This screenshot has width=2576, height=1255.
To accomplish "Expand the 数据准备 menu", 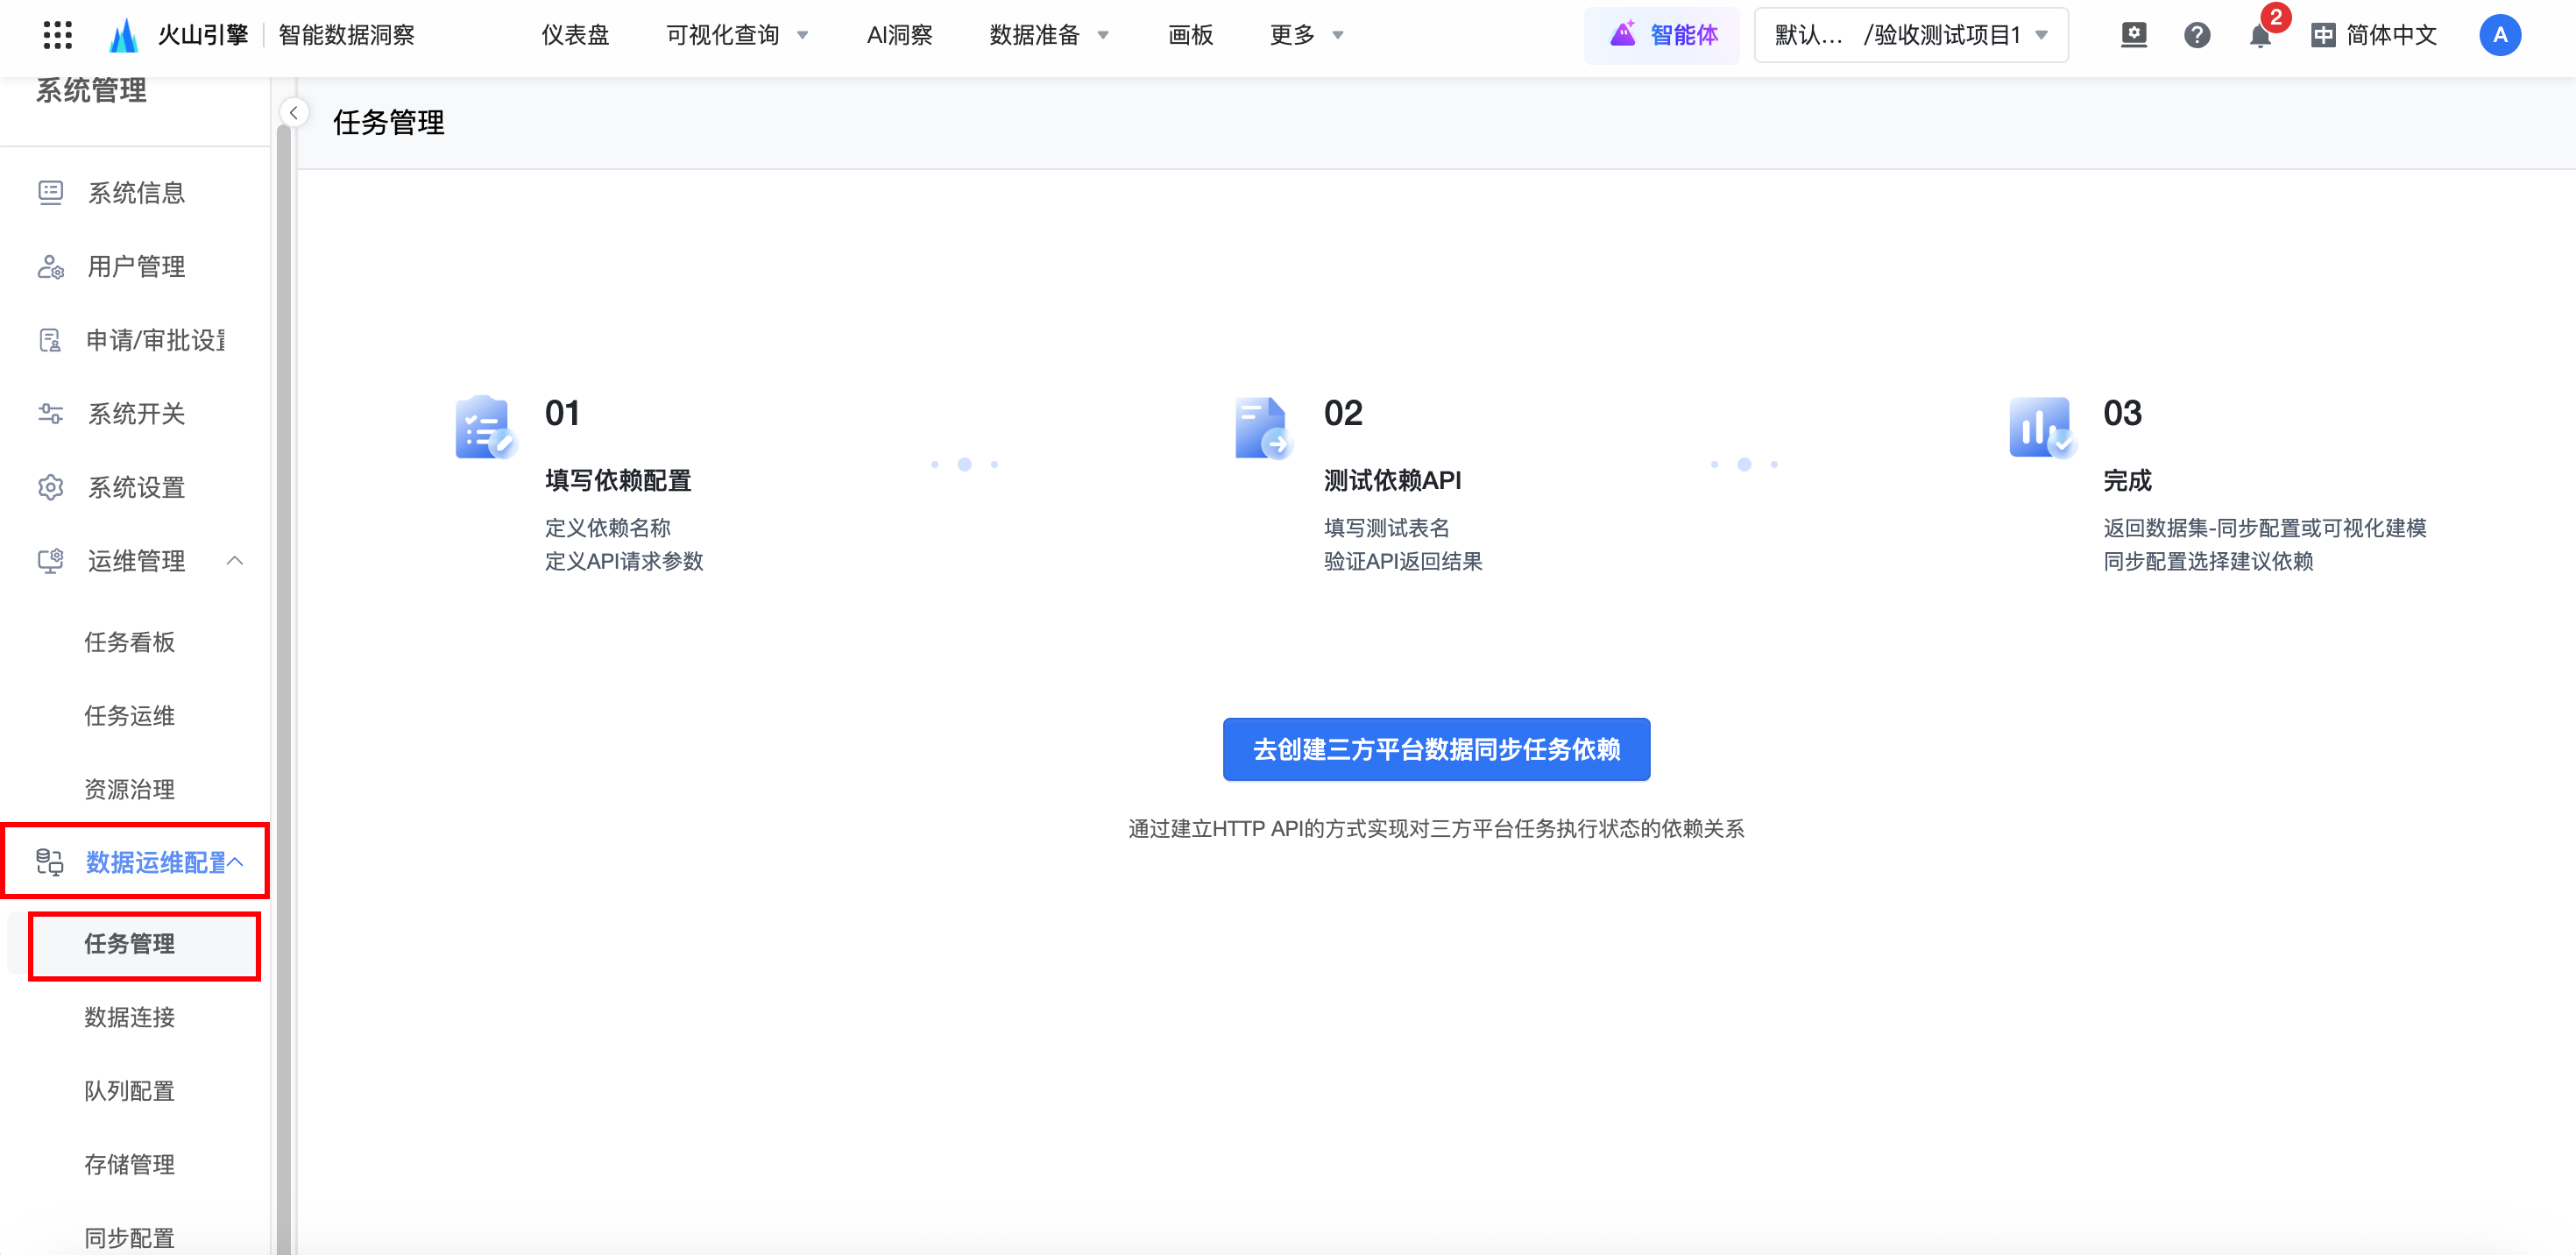I will [1048, 36].
